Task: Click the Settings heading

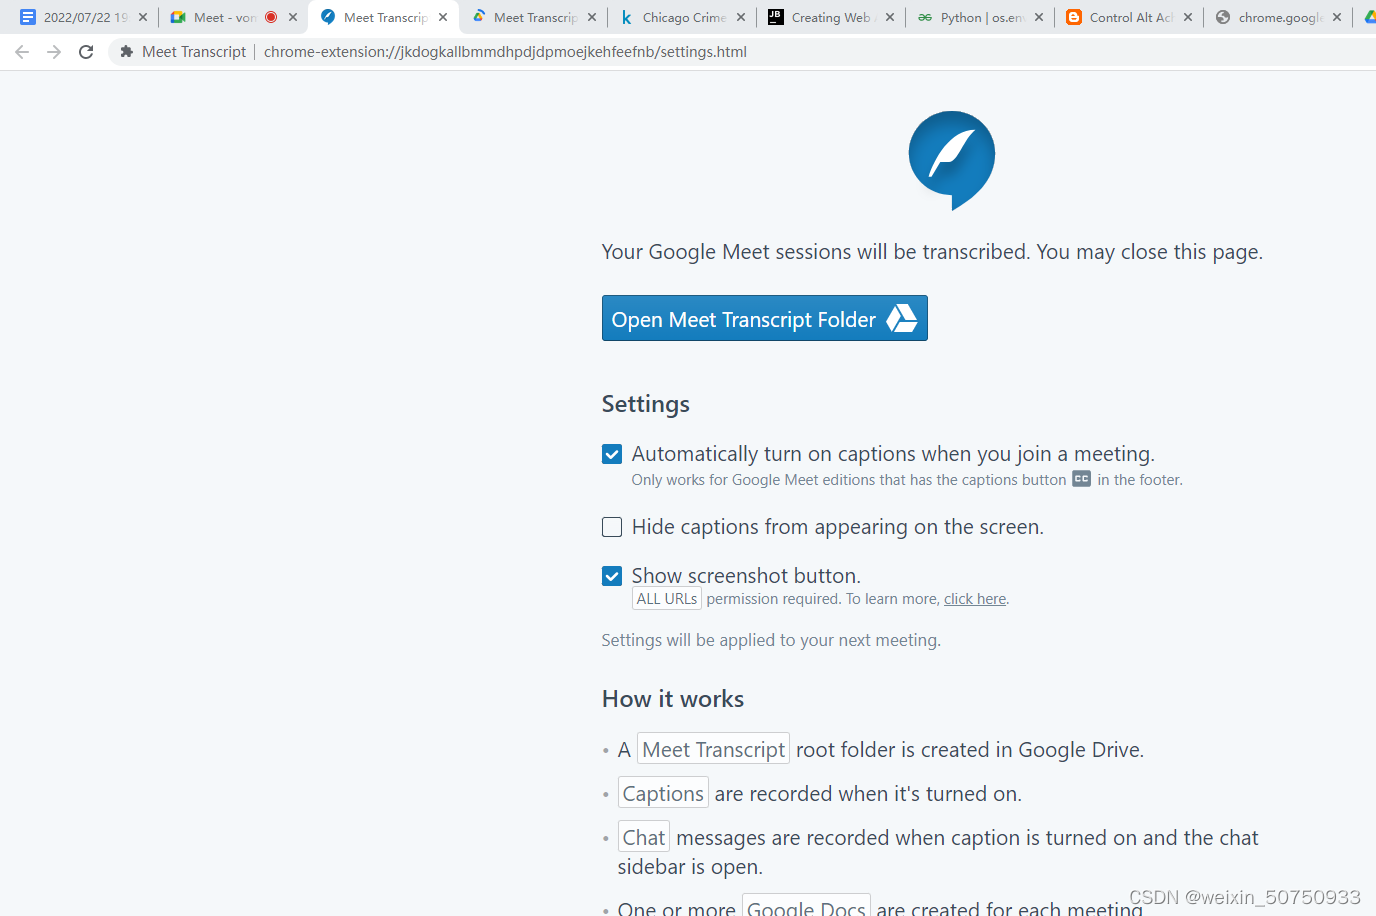Action: [646, 404]
